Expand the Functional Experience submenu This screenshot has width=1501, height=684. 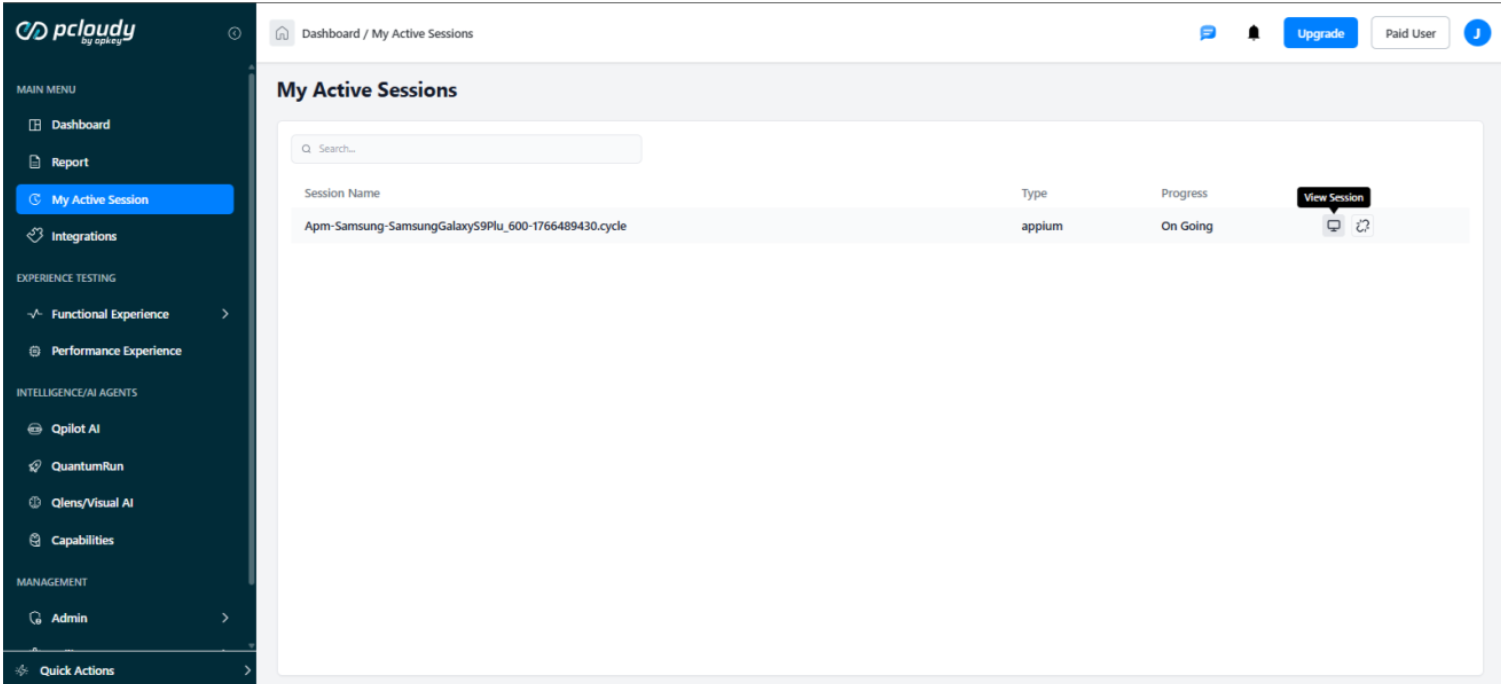tap(225, 314)
